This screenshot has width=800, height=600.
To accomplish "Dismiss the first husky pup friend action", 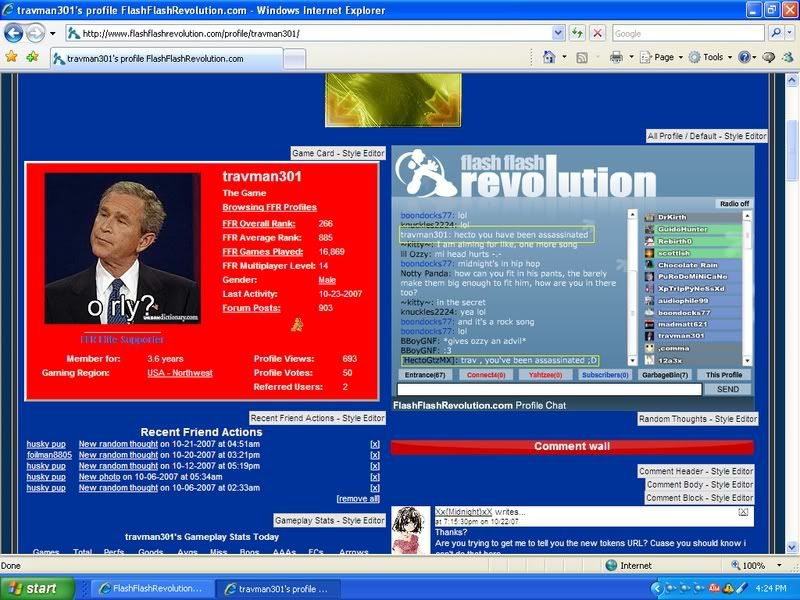I will pos(375,443).
